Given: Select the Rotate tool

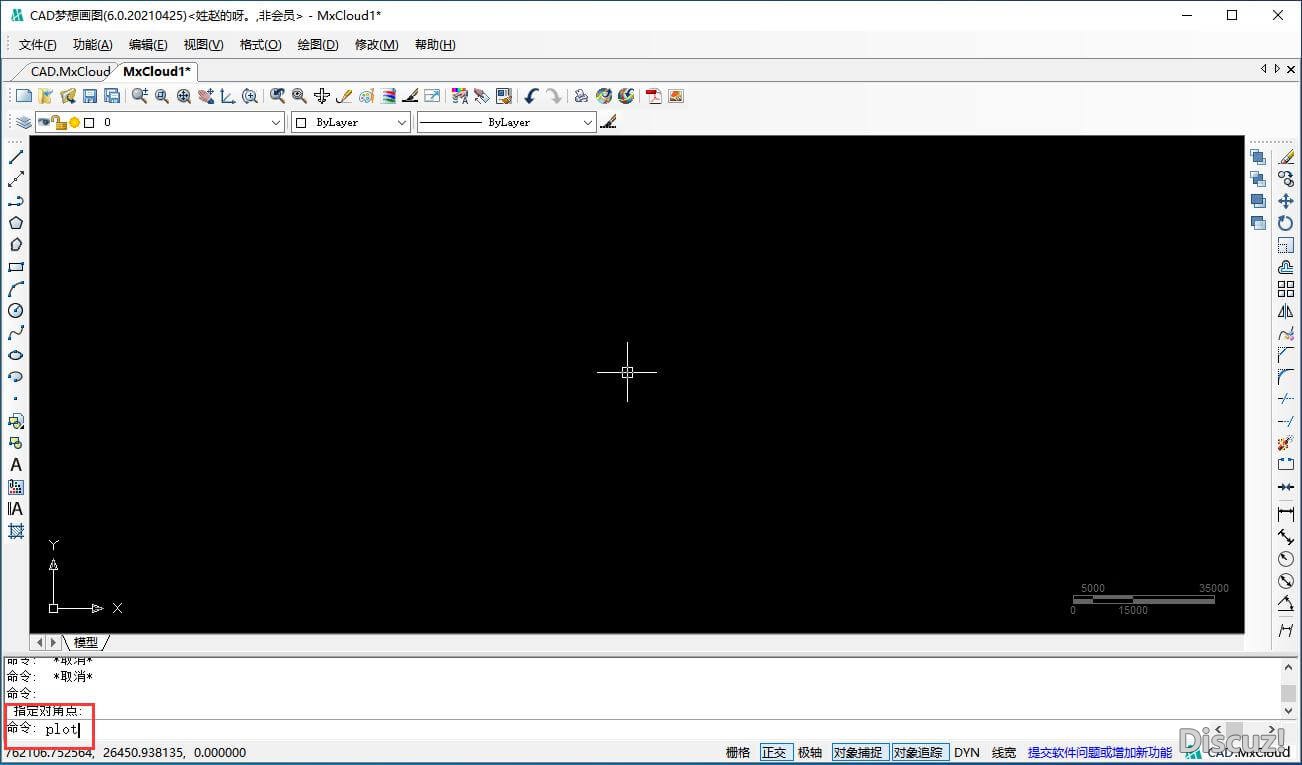Looking at the screenshot, I should tap(1286, 223).
